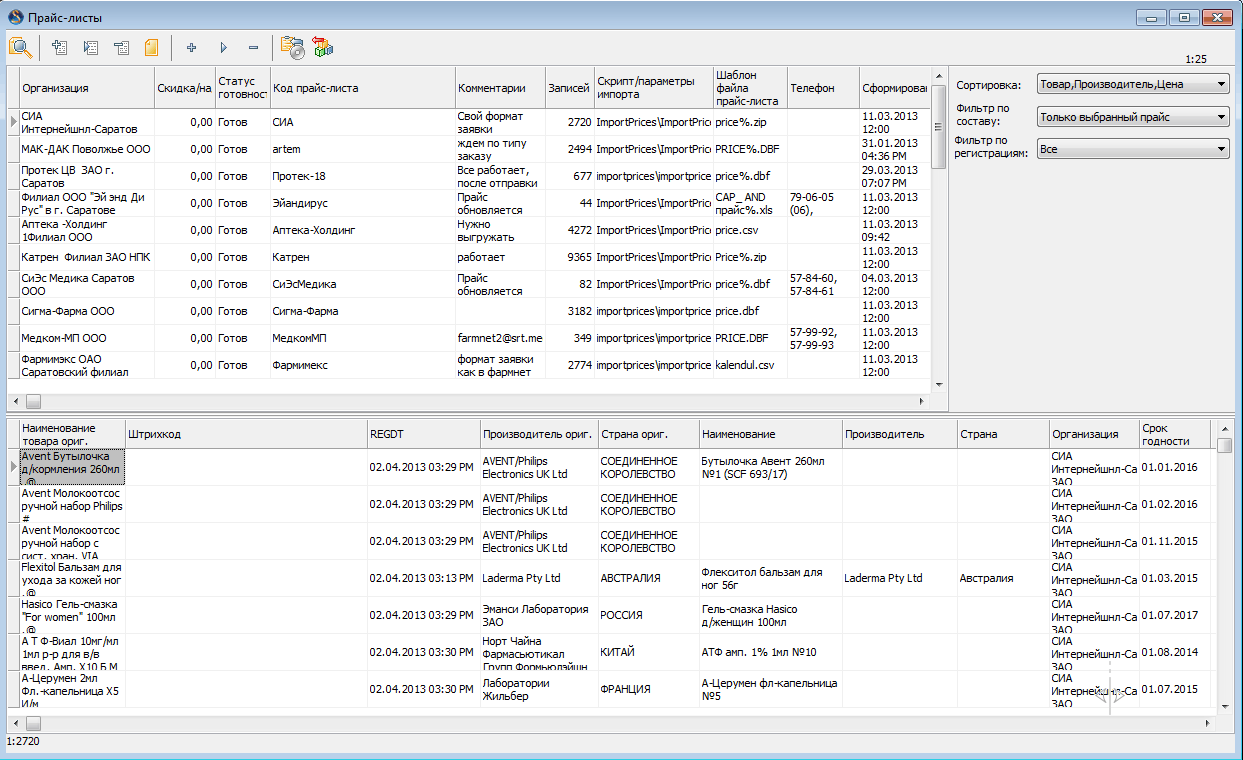Sort by Комментарии column header
The width and height of the screenshot is (1243, 760).
click(x=500, y=88)
